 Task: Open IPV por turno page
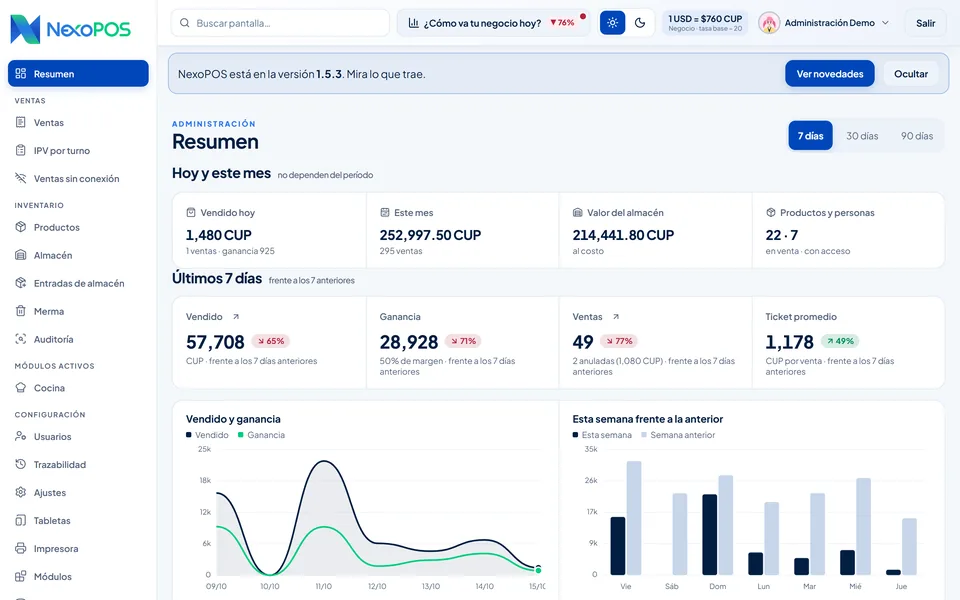coord(78,150)
